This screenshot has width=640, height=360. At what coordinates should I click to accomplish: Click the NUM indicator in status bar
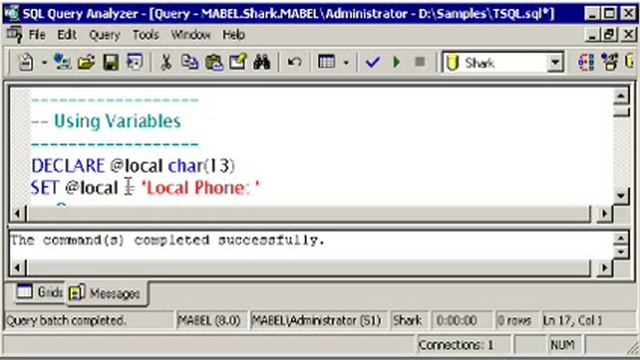562,345
